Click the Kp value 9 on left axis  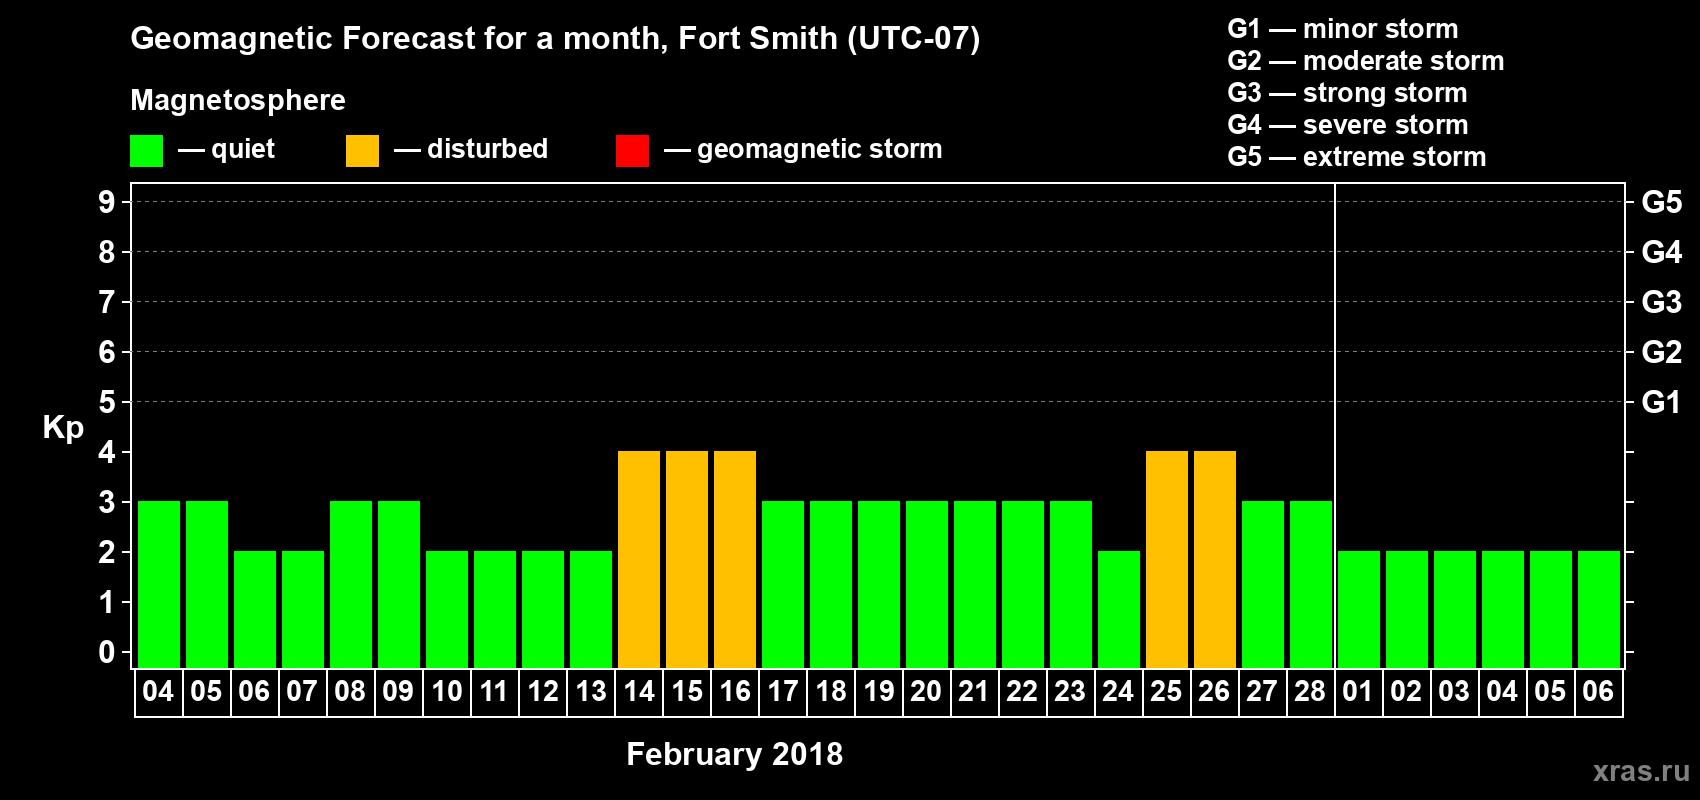107,202
